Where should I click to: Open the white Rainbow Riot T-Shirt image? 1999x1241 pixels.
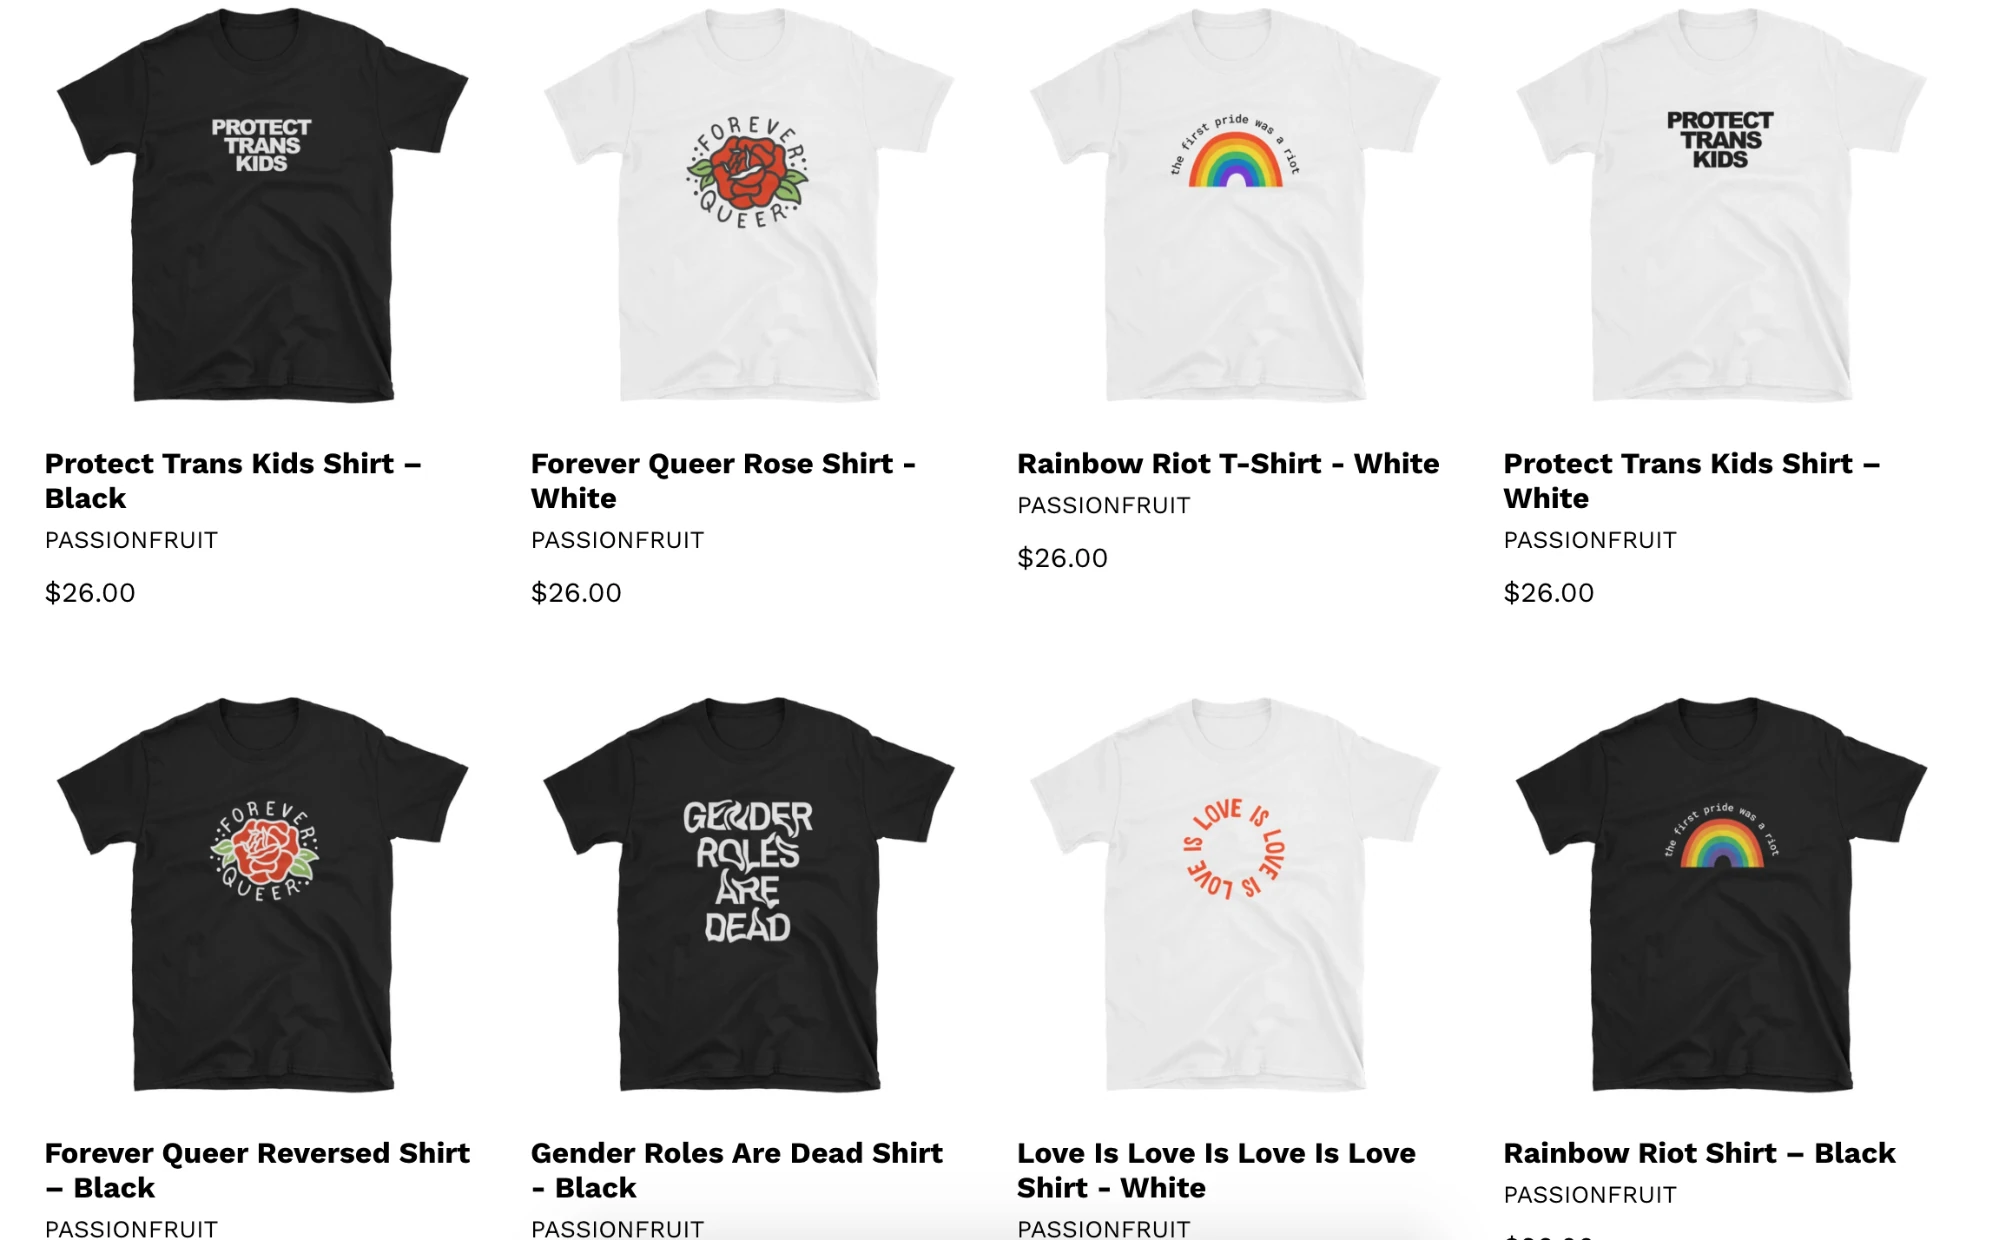click(x=1235, y=205)
